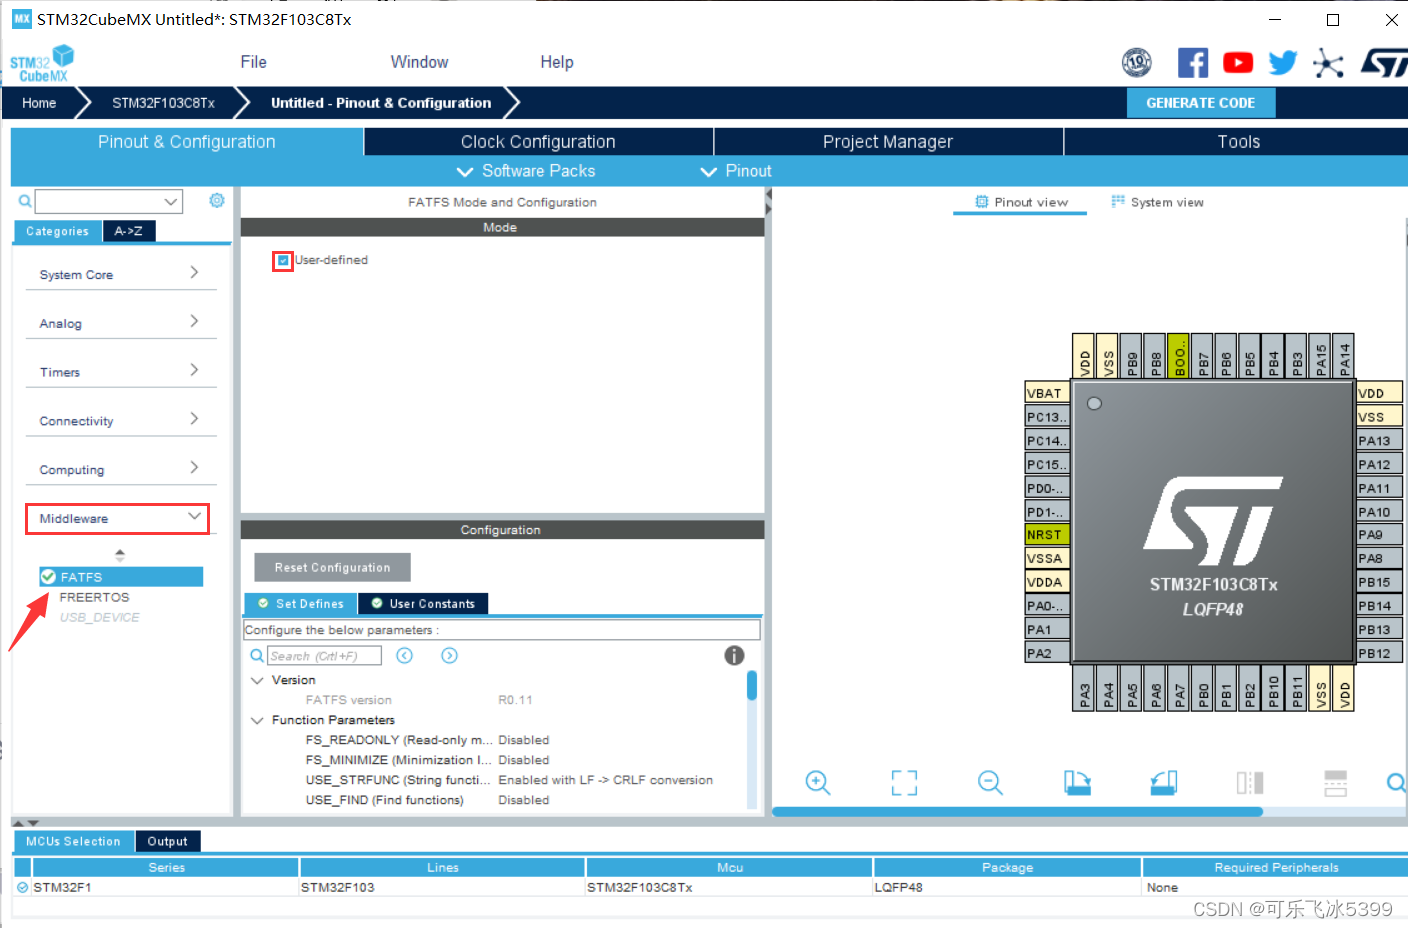
Task: Switch to Tools tab
Action: [1238, 142]
